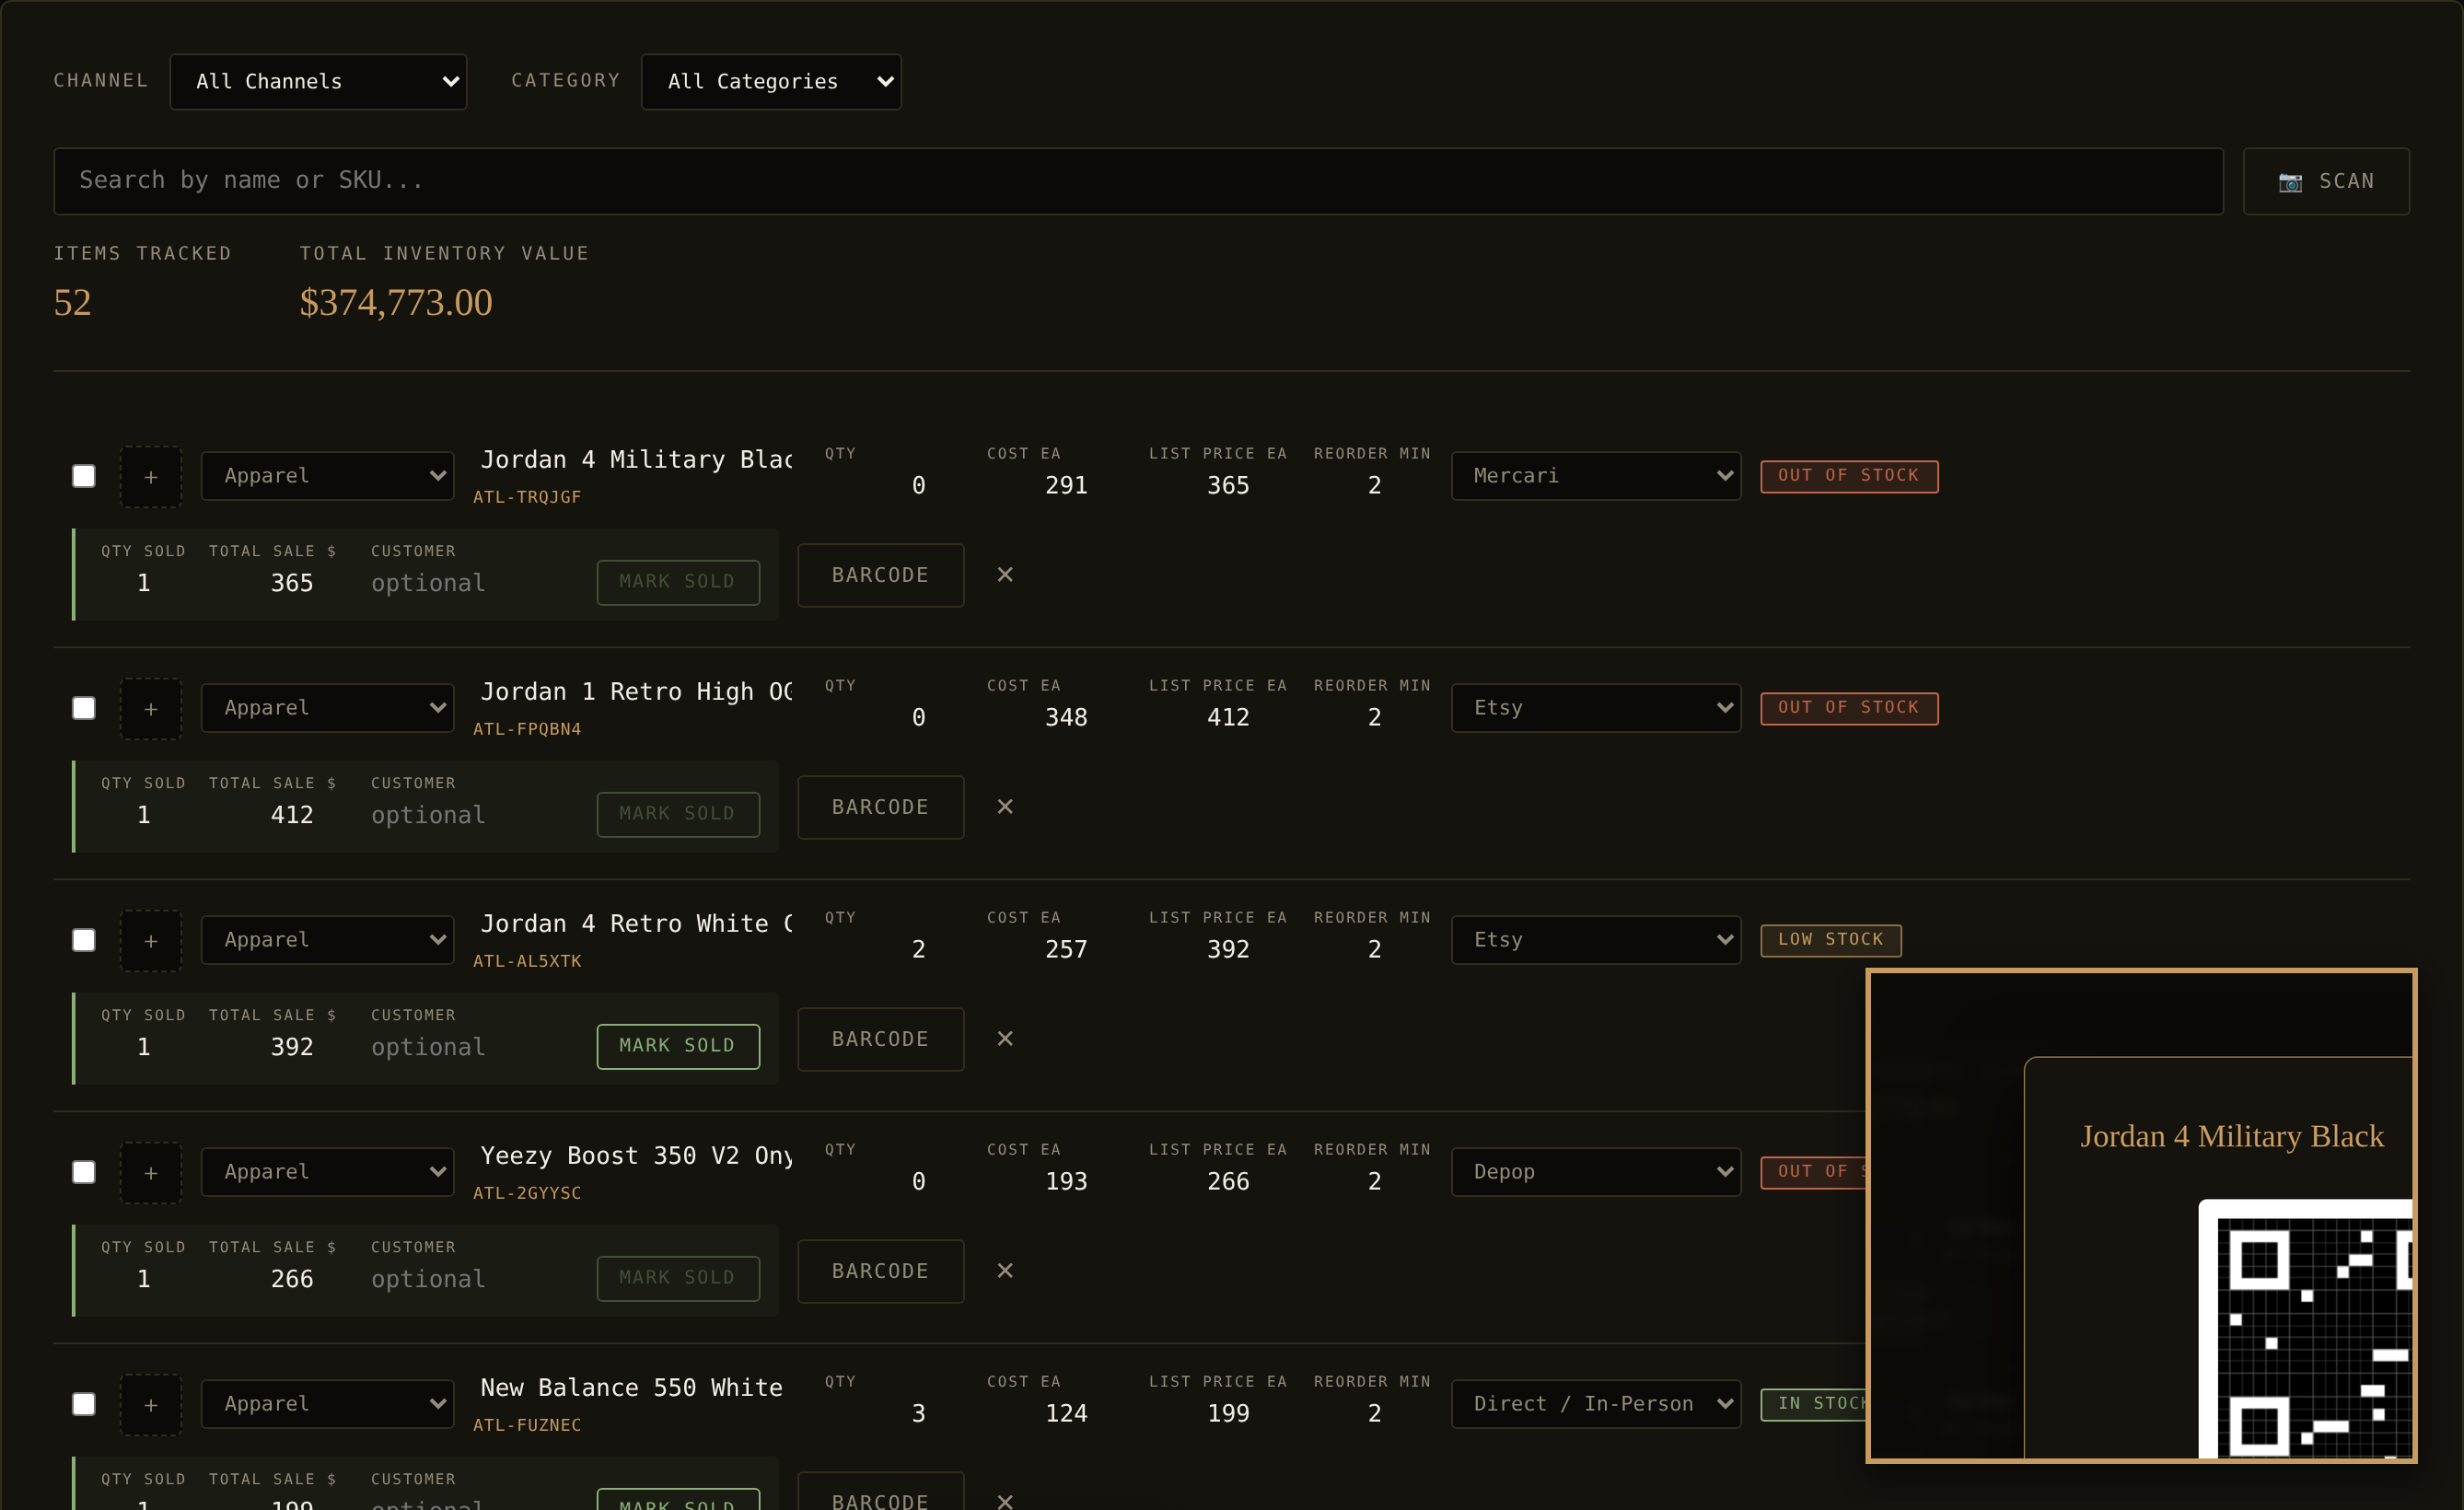The width and height of the screenshot is (2464, 1510).
Task: Edit the Jordan 1 Retro High name field
Action: click(x=636, y=692)
